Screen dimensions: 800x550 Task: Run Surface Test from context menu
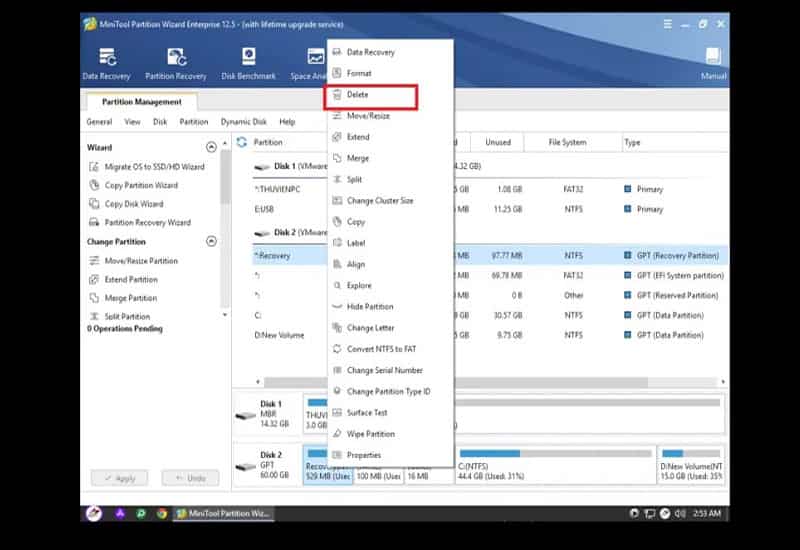click(390, 413)
